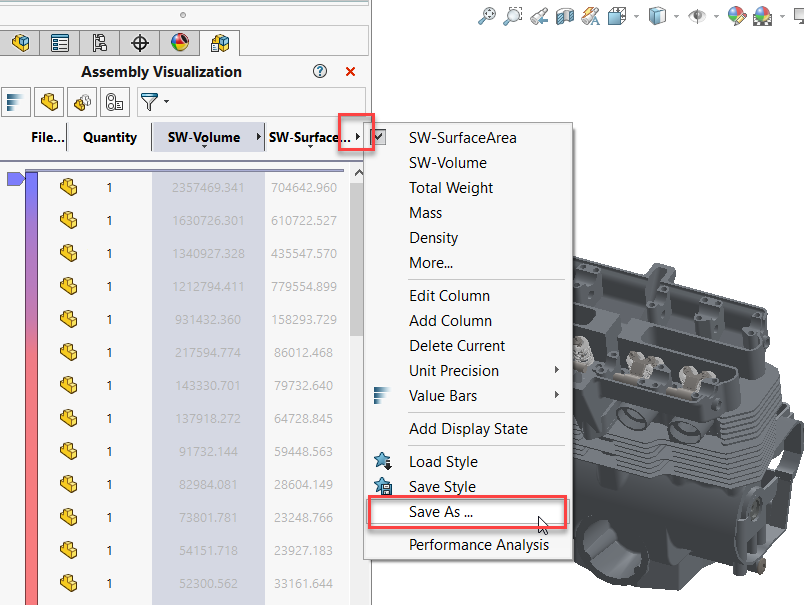Click Save Style in the menu
The width and height of the screenshot is (804, 605).
pyautogui.click(x=442, y=487)
